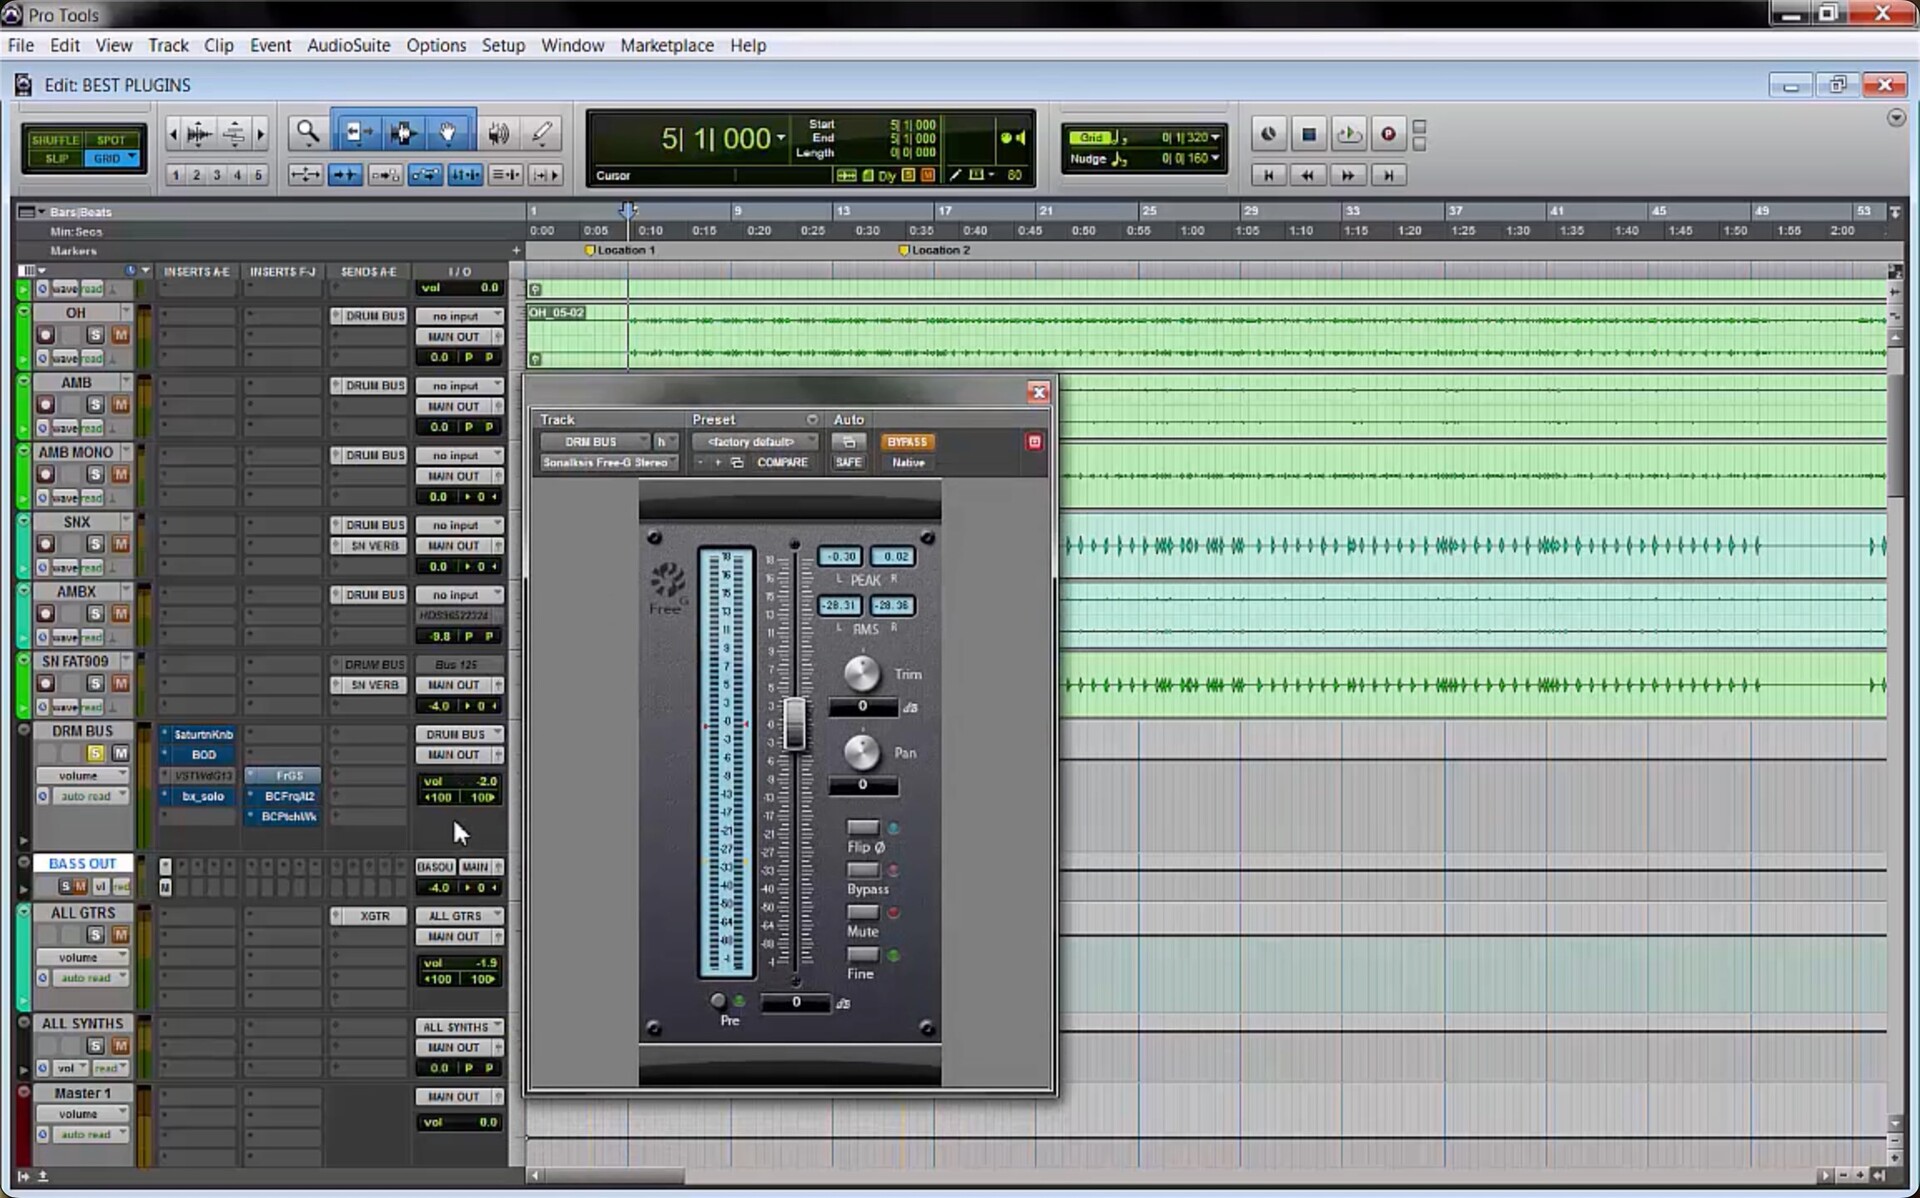The height and width of the screenshot is (1198, 1920).
Task: Open the Marketplace menu
Action: tap(667, 45)
